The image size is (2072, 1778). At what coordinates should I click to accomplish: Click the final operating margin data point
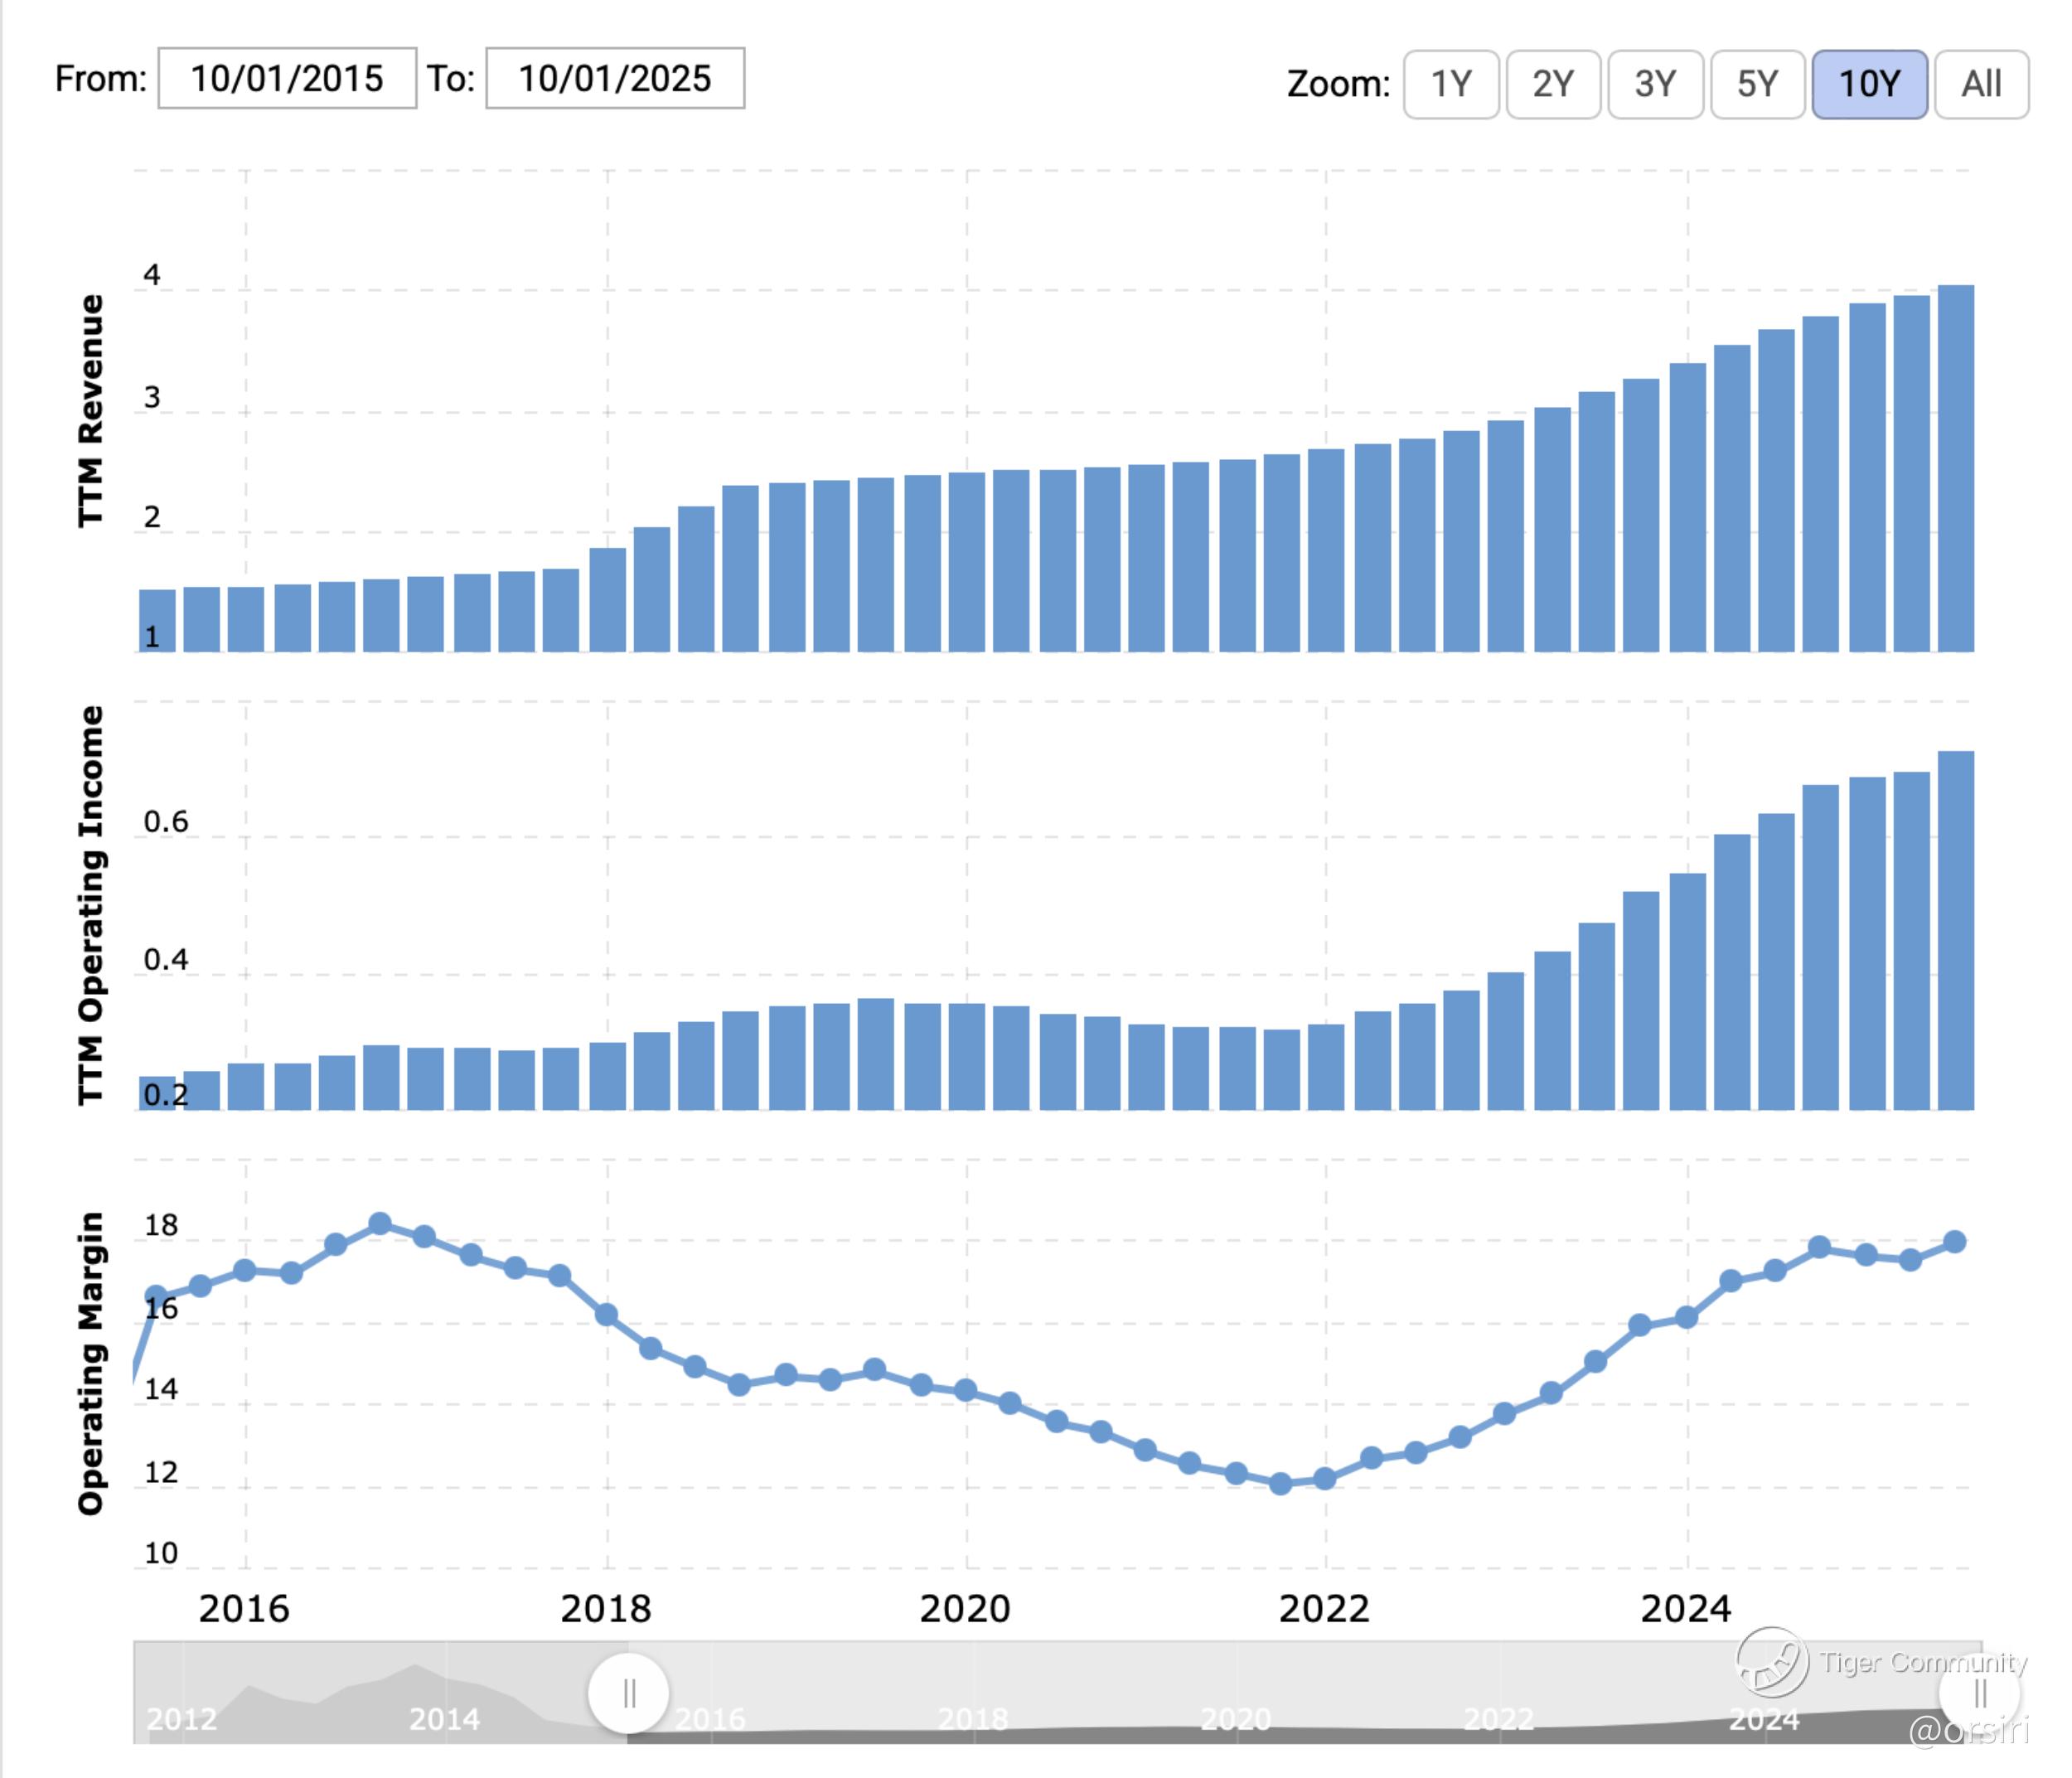tap(1954, 1241)
